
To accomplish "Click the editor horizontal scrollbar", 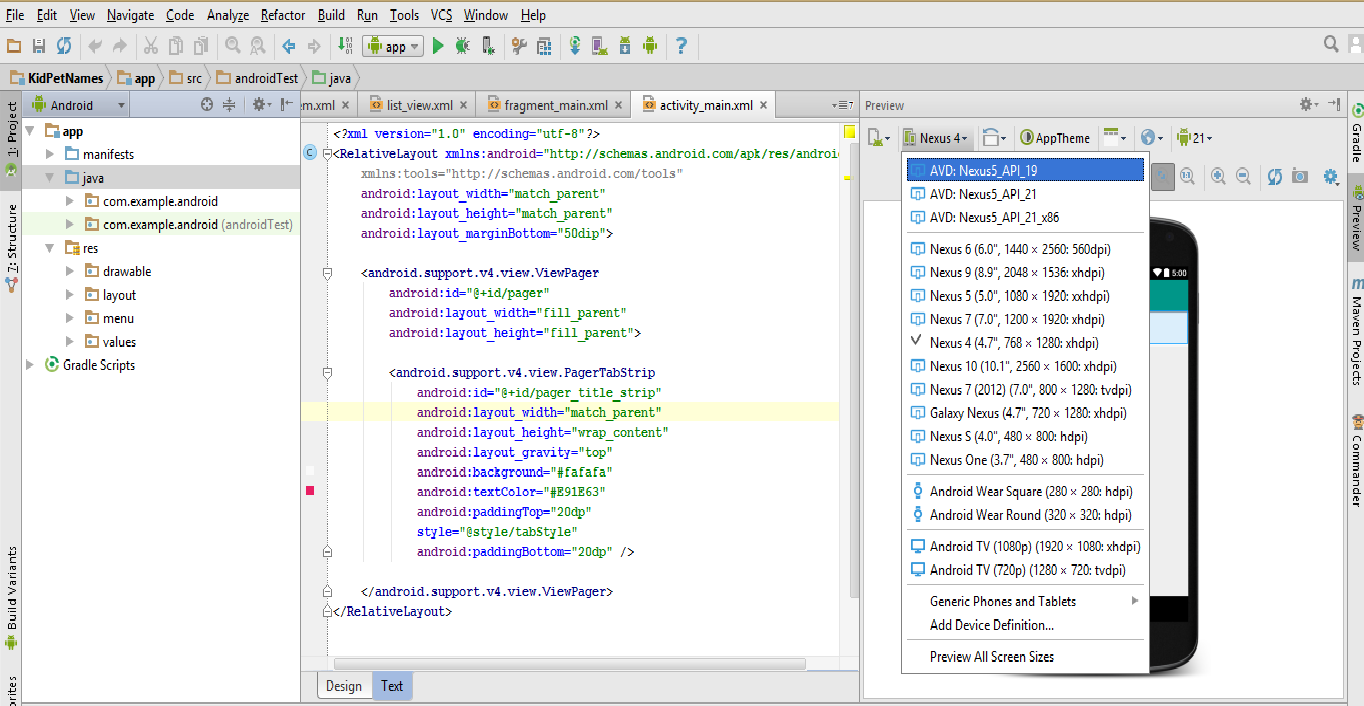I will tap(569, 663).
